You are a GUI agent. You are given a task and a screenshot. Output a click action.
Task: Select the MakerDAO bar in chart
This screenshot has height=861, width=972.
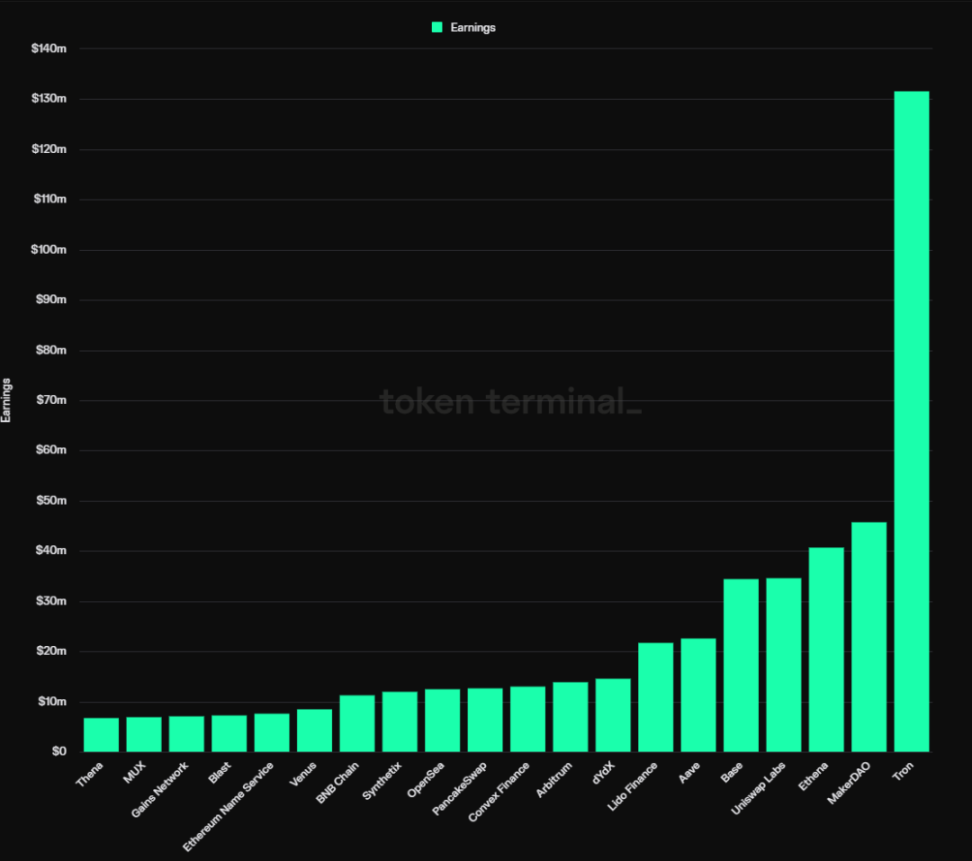point(868,636)
